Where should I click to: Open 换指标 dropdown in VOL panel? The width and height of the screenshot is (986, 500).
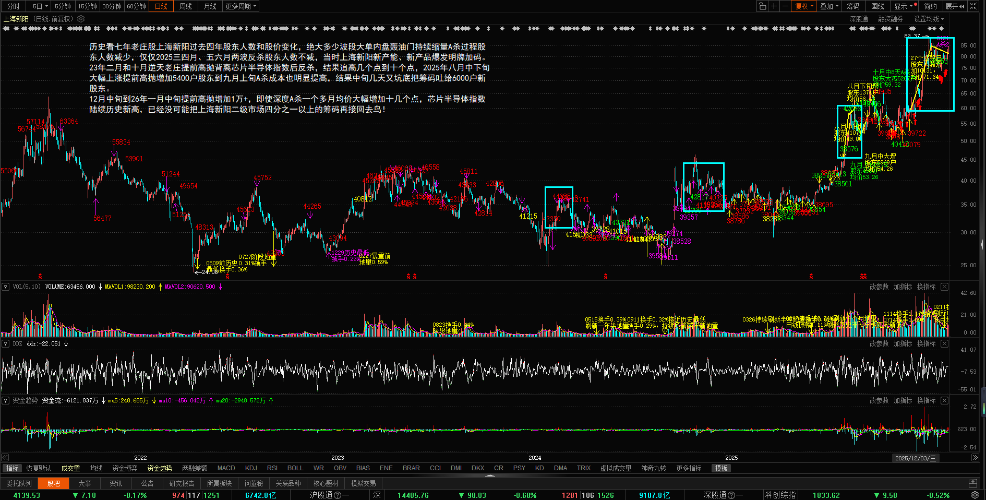tap(926, 287)
